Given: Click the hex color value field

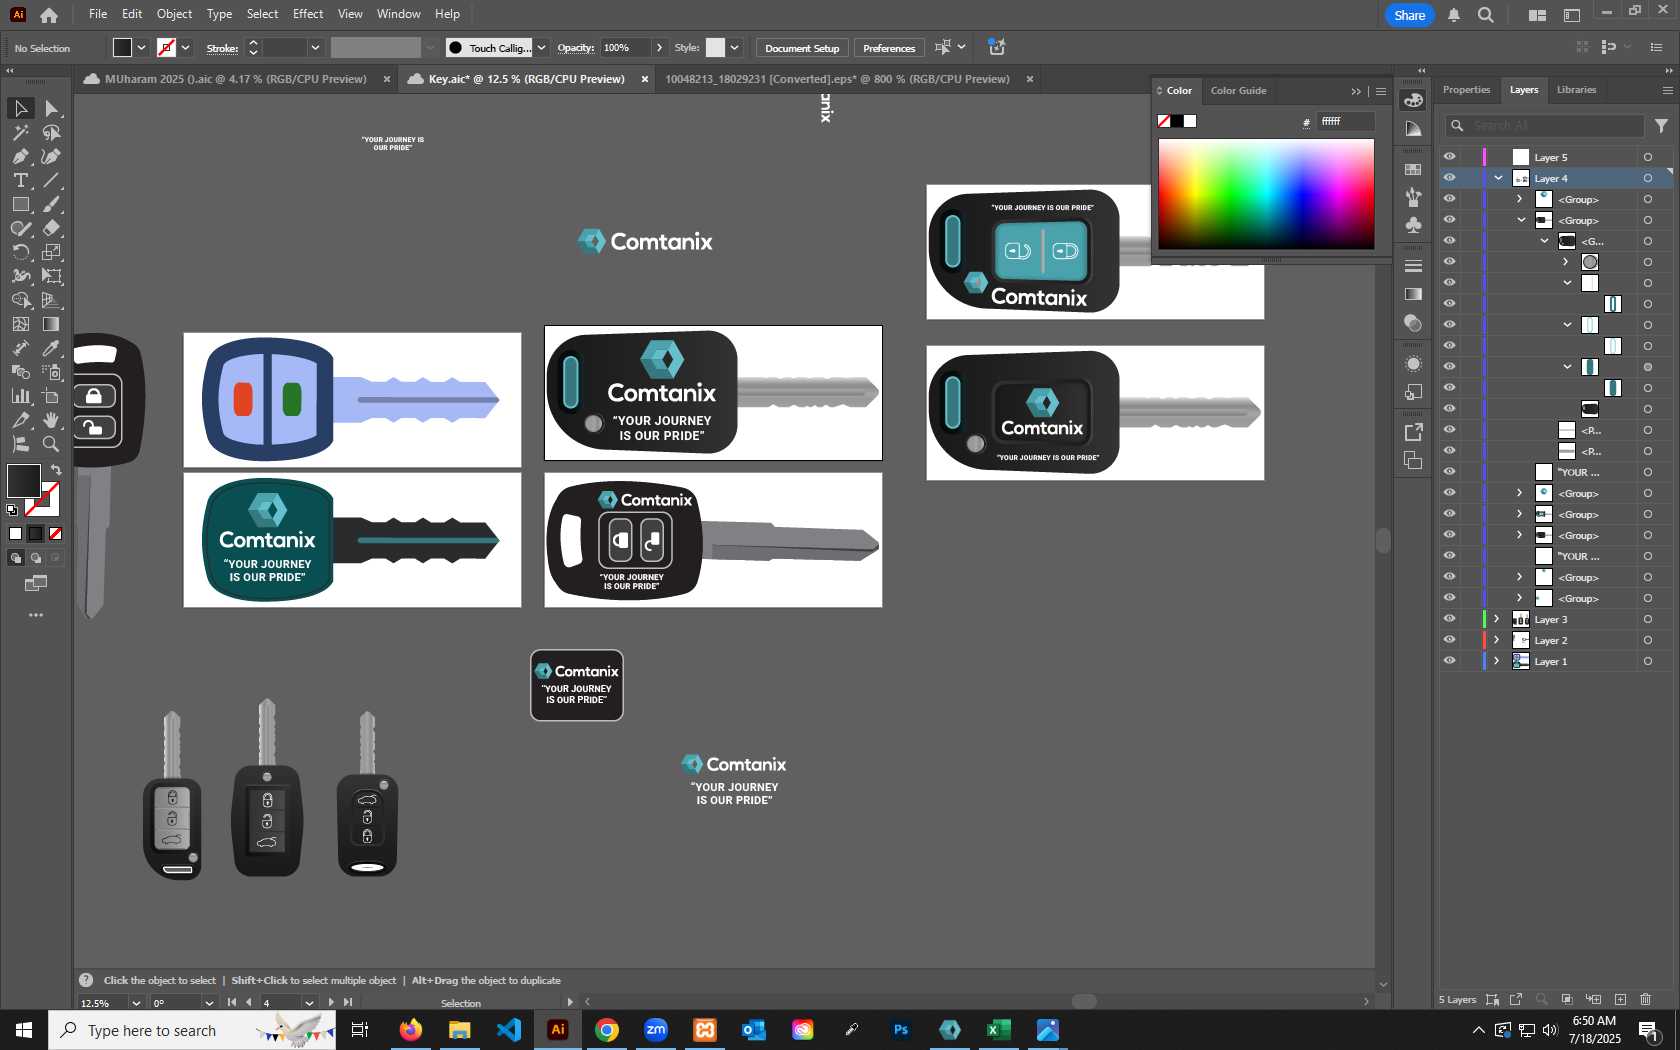Looking at the screenshot, I should coord(1346,121).
